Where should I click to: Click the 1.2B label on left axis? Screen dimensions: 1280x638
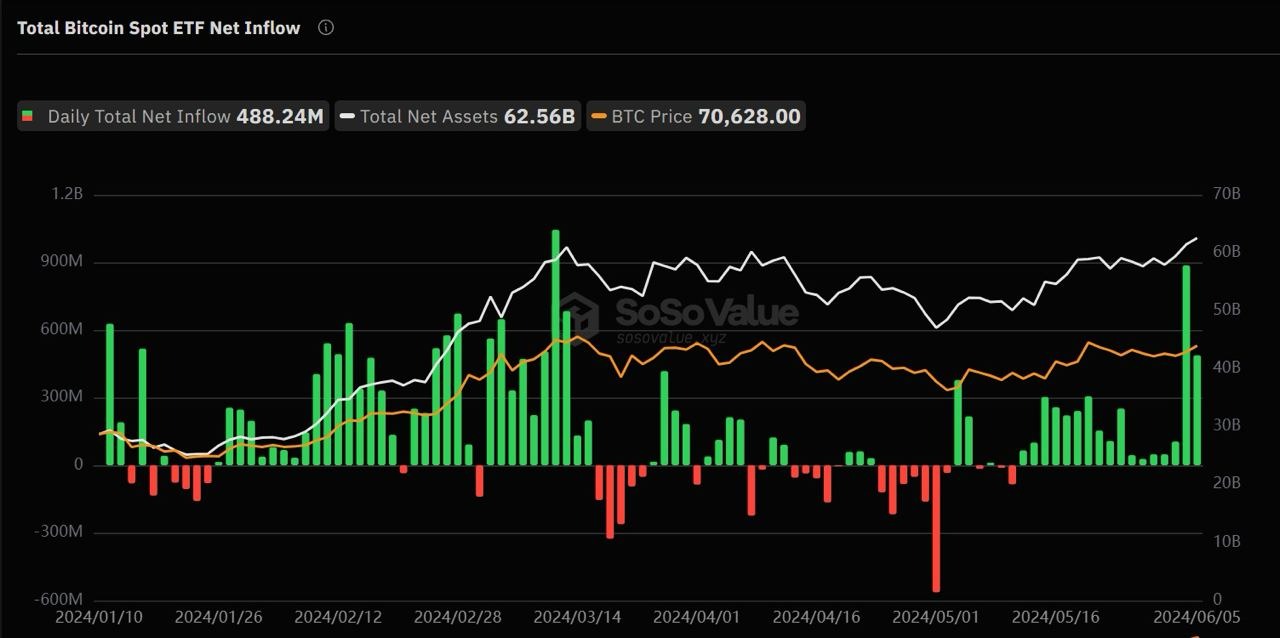tap(67, 193)
